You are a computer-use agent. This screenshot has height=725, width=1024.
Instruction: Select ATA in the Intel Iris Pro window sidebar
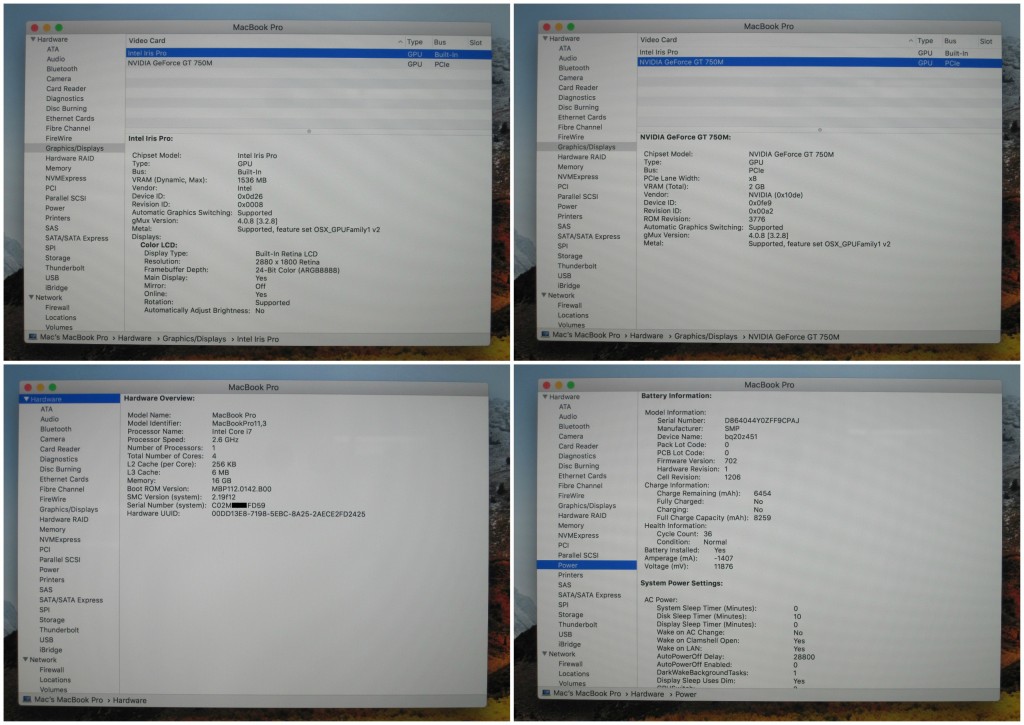coord(53,49)
